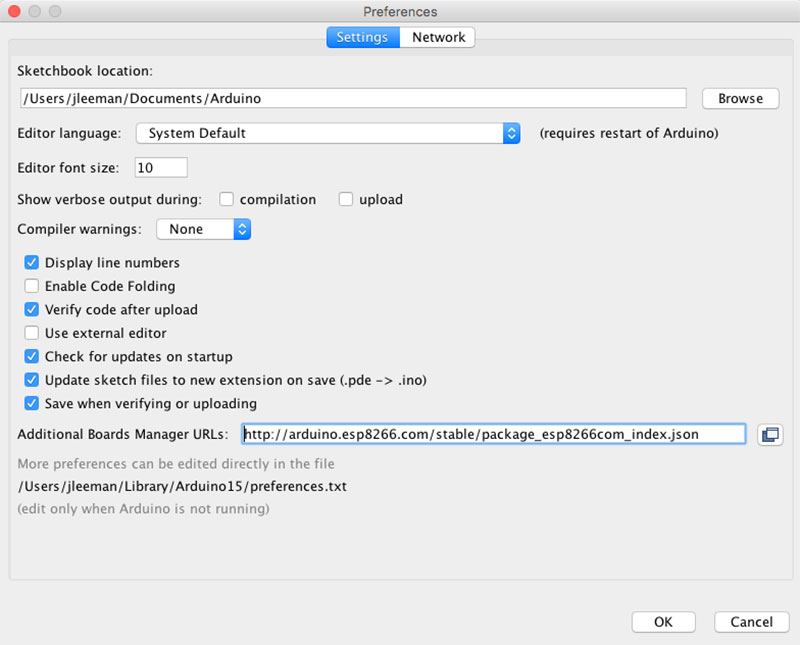Close the Preferences window with the red button
This screenshot has width=800, height=645.
coord(14,11)
